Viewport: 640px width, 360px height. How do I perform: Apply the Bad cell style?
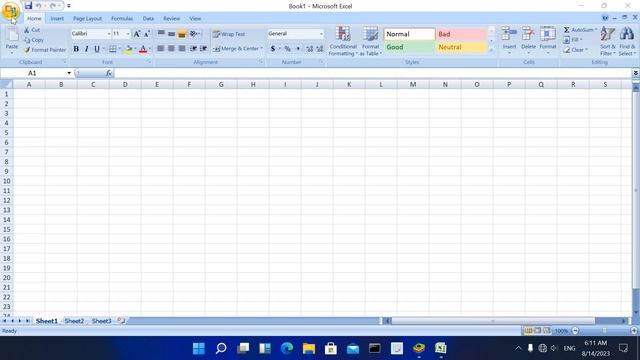click(x=462, y=34)
